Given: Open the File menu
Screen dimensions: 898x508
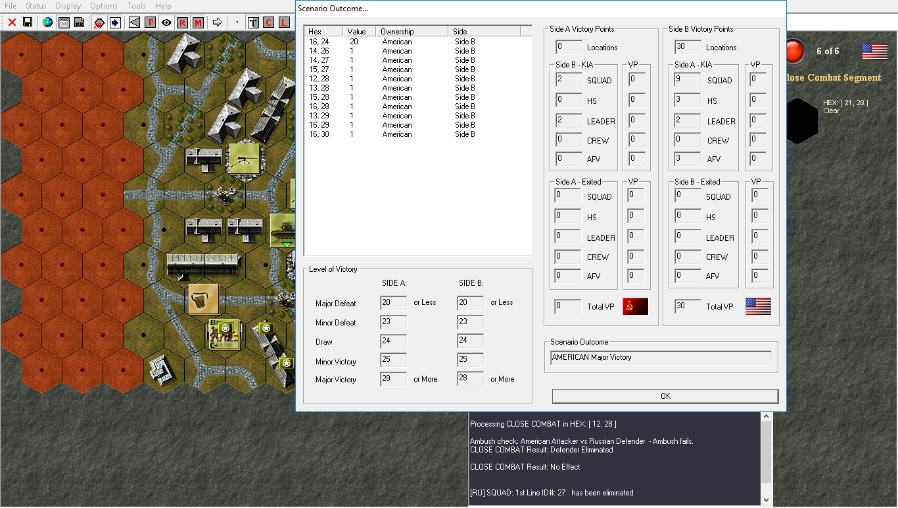Looking at the screenshot, I should (x=10, y=6).
